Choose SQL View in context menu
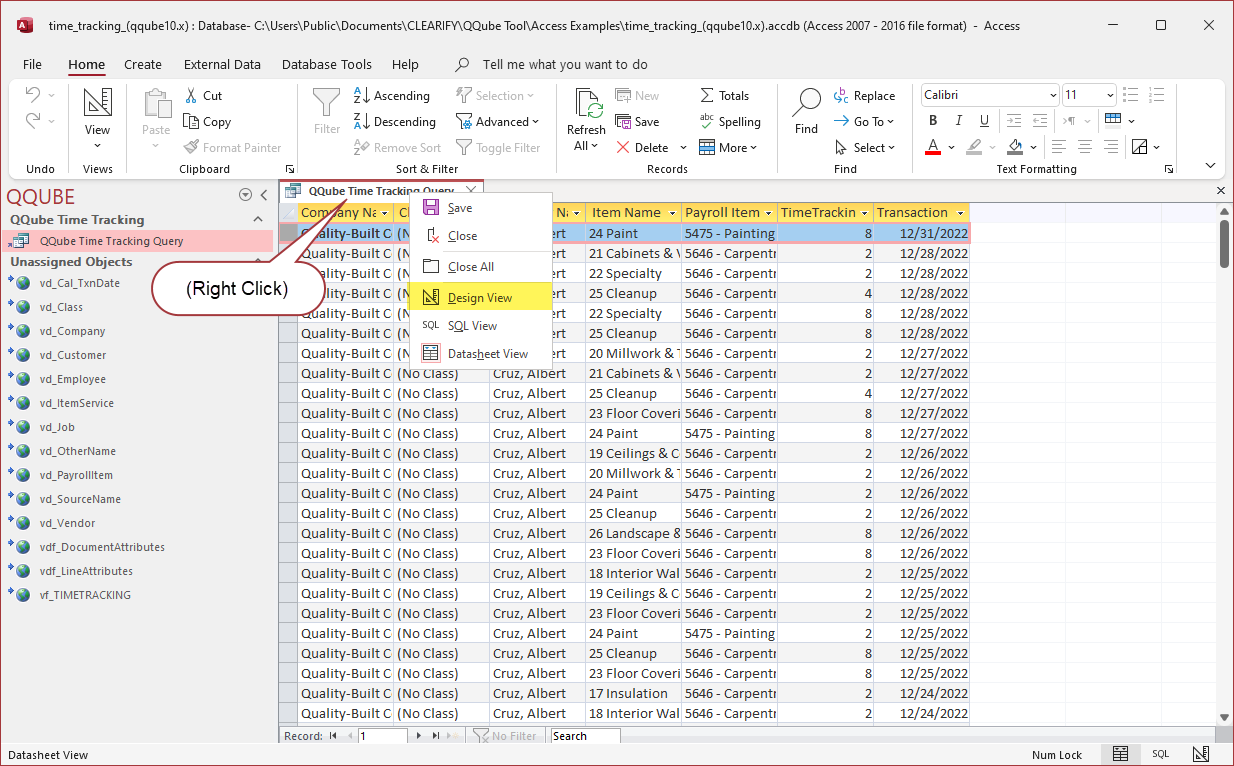1234x766 pixels. click(x=481, y=325)
